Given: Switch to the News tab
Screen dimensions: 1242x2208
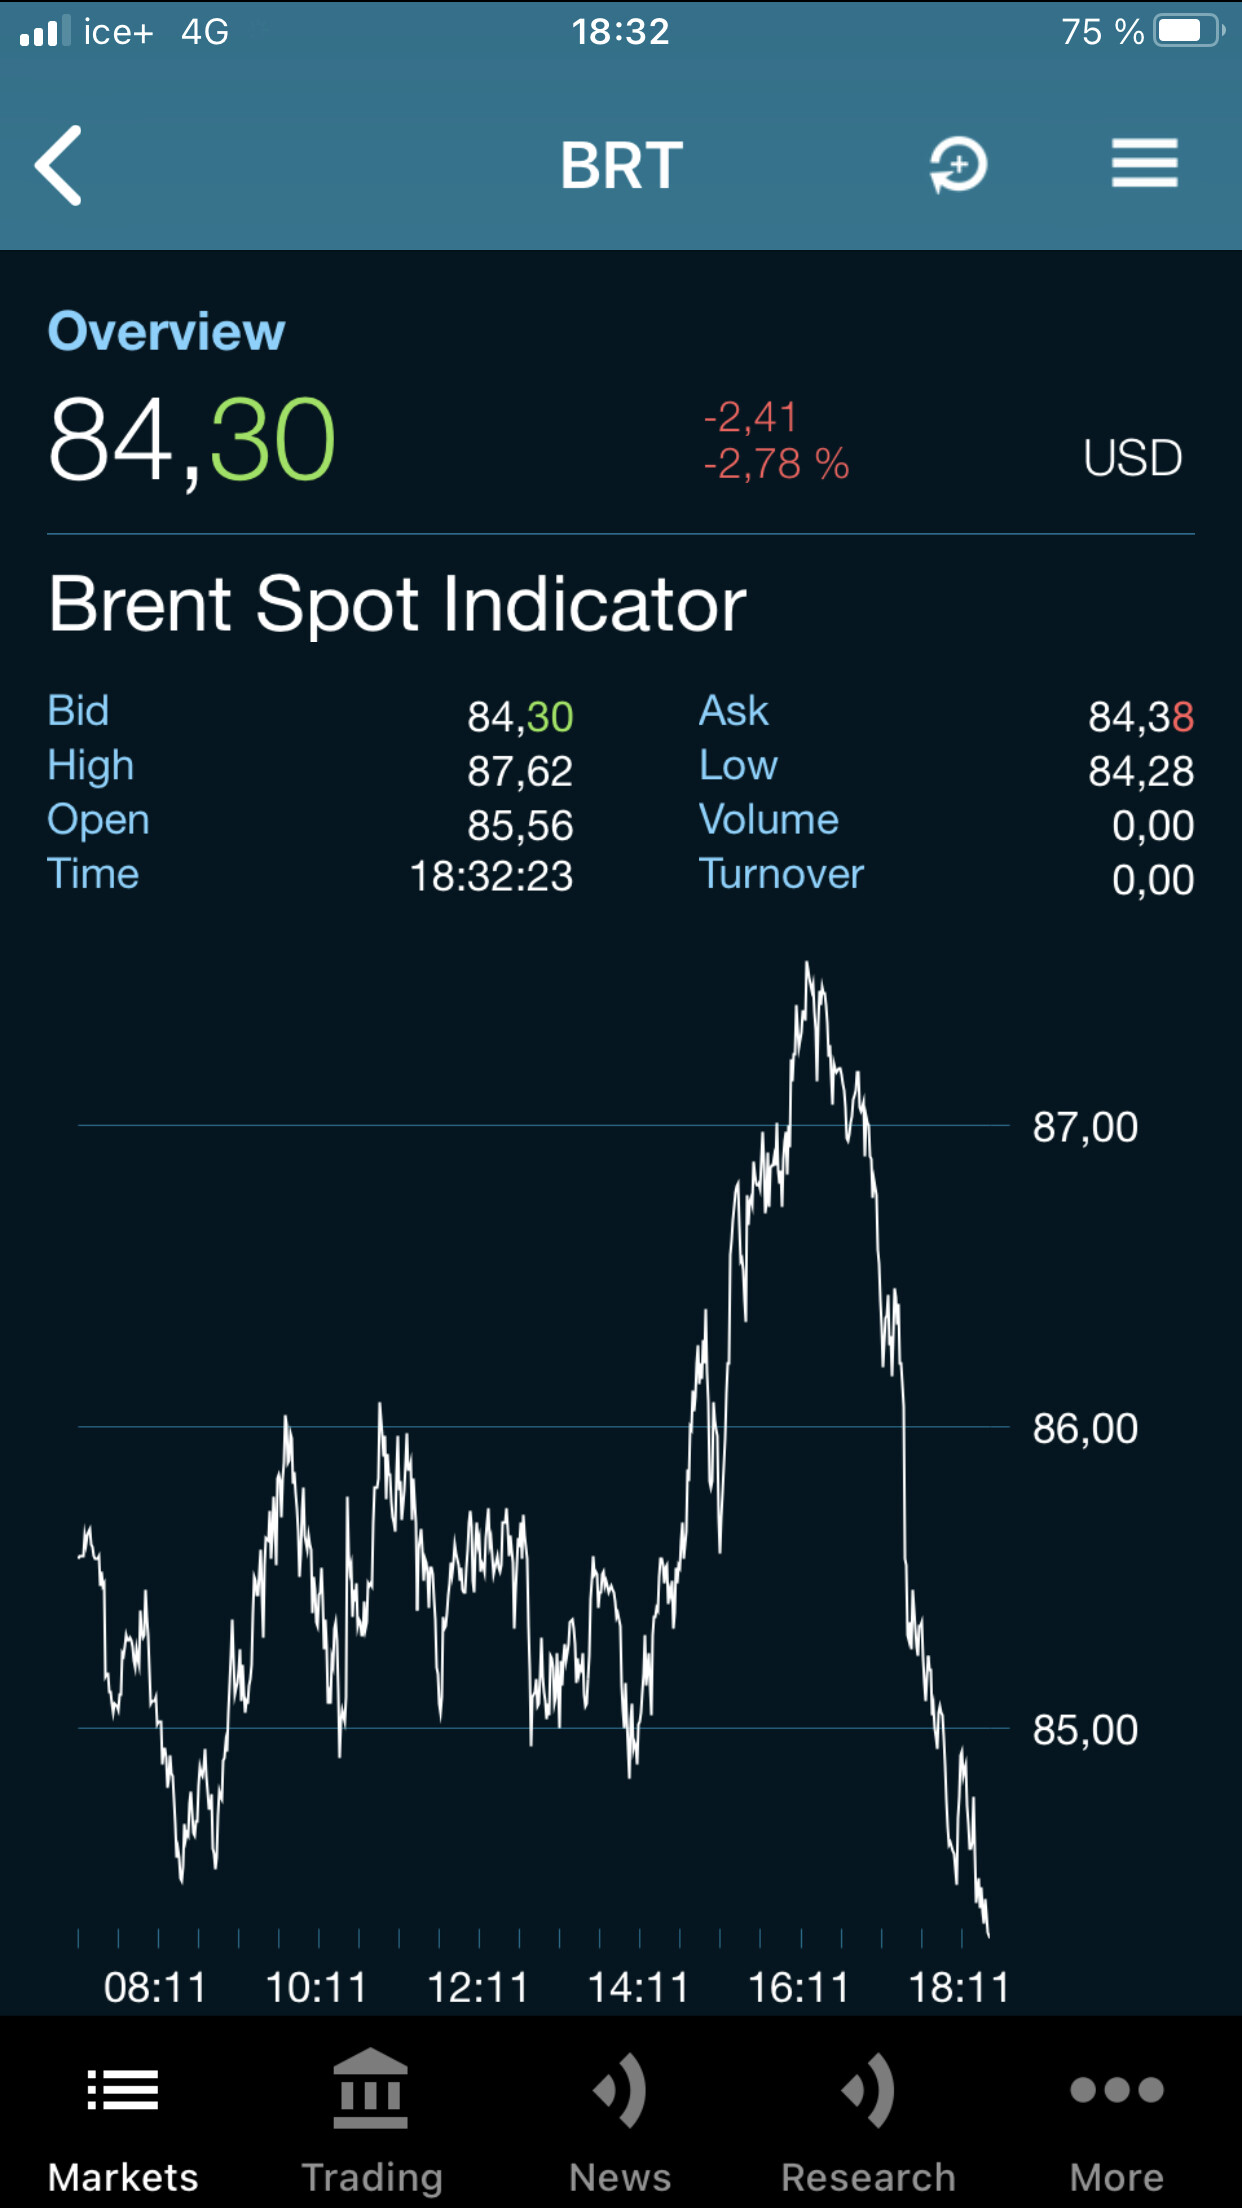Looking at the screenshot, I should [620, 2177].
